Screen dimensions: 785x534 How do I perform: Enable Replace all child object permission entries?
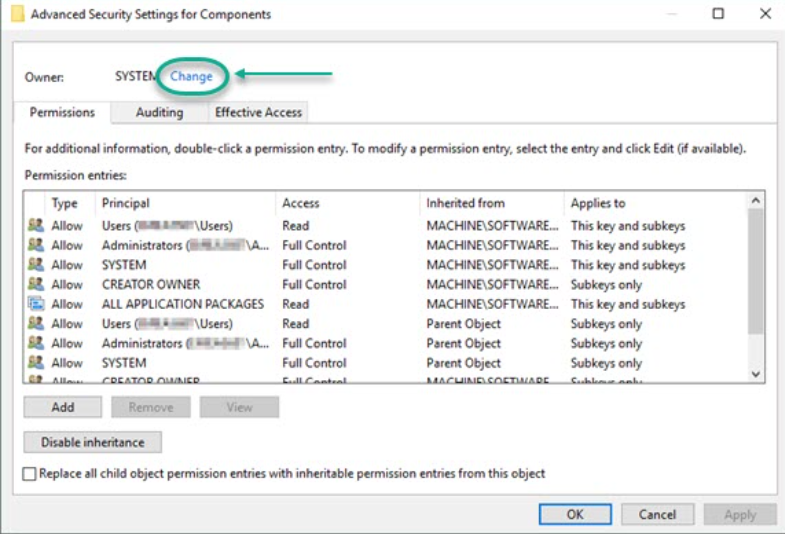tap(29, 473)
